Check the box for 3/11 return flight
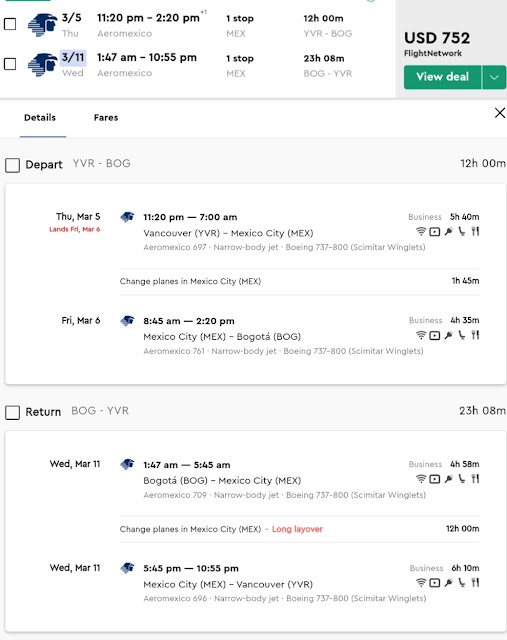This screenshot has width=507, height=640. (x=10, y=64)
